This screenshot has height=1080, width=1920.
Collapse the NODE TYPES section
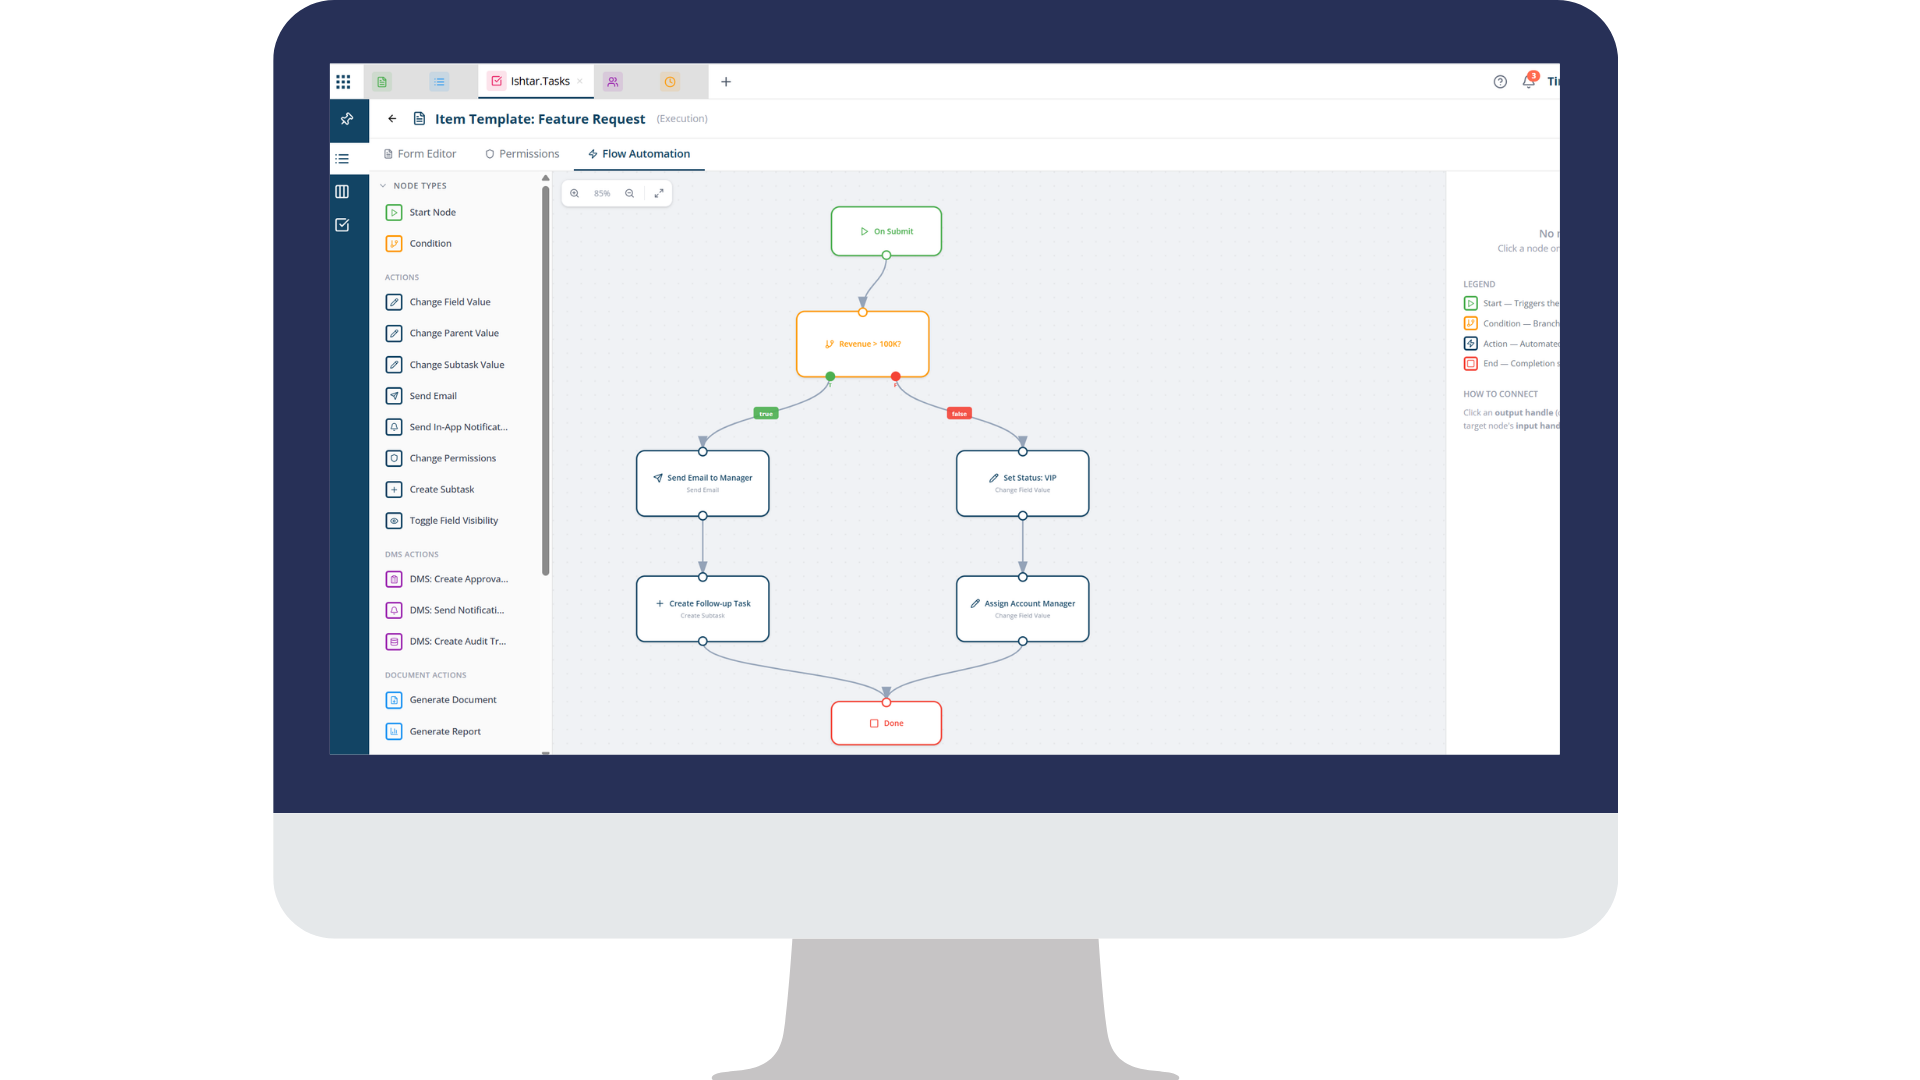click(383, 186)
